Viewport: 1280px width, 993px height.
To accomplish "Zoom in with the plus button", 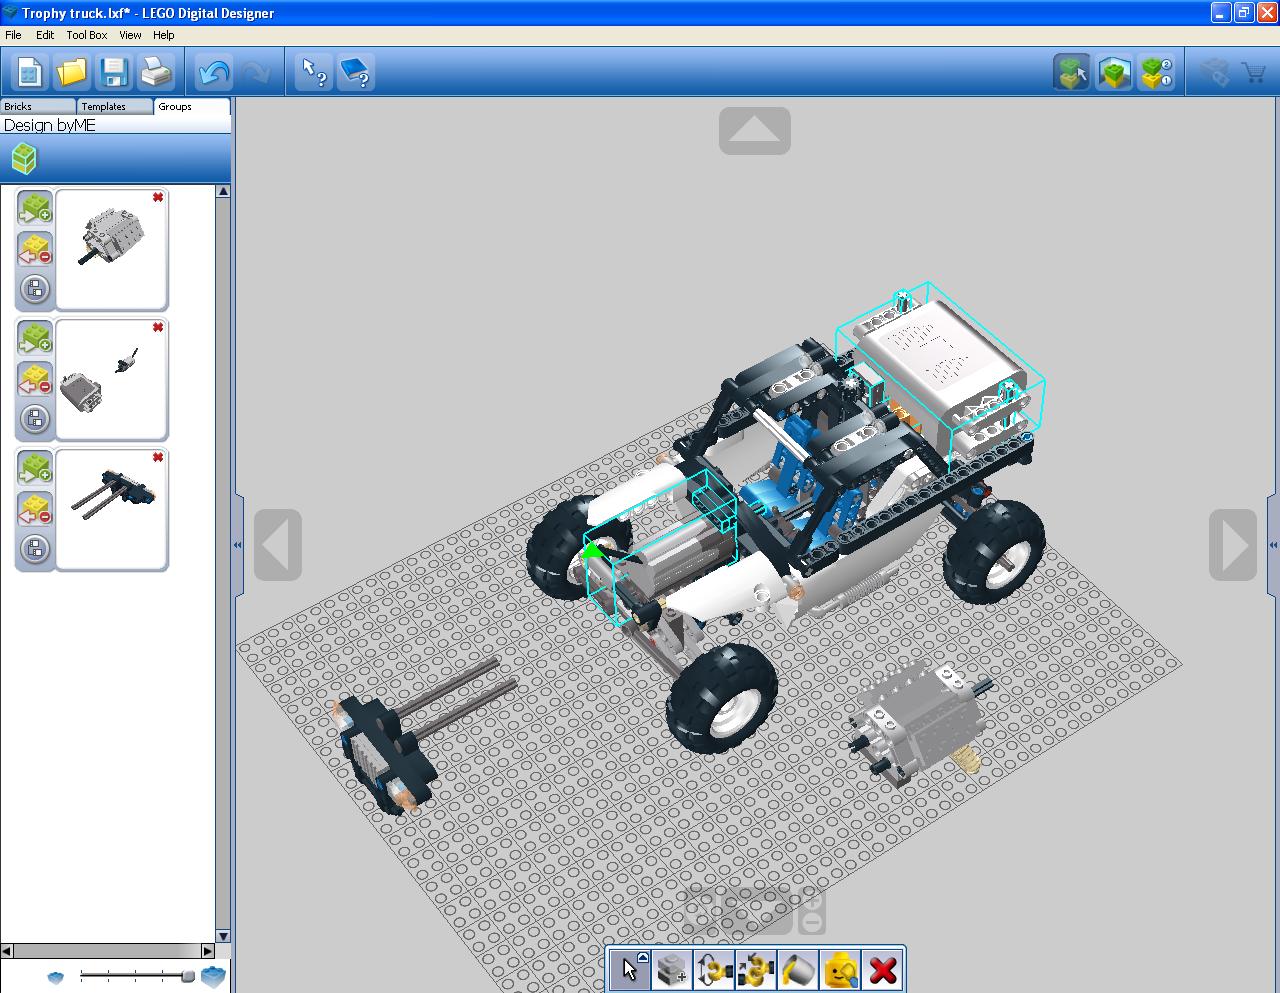I will point(813,899).
